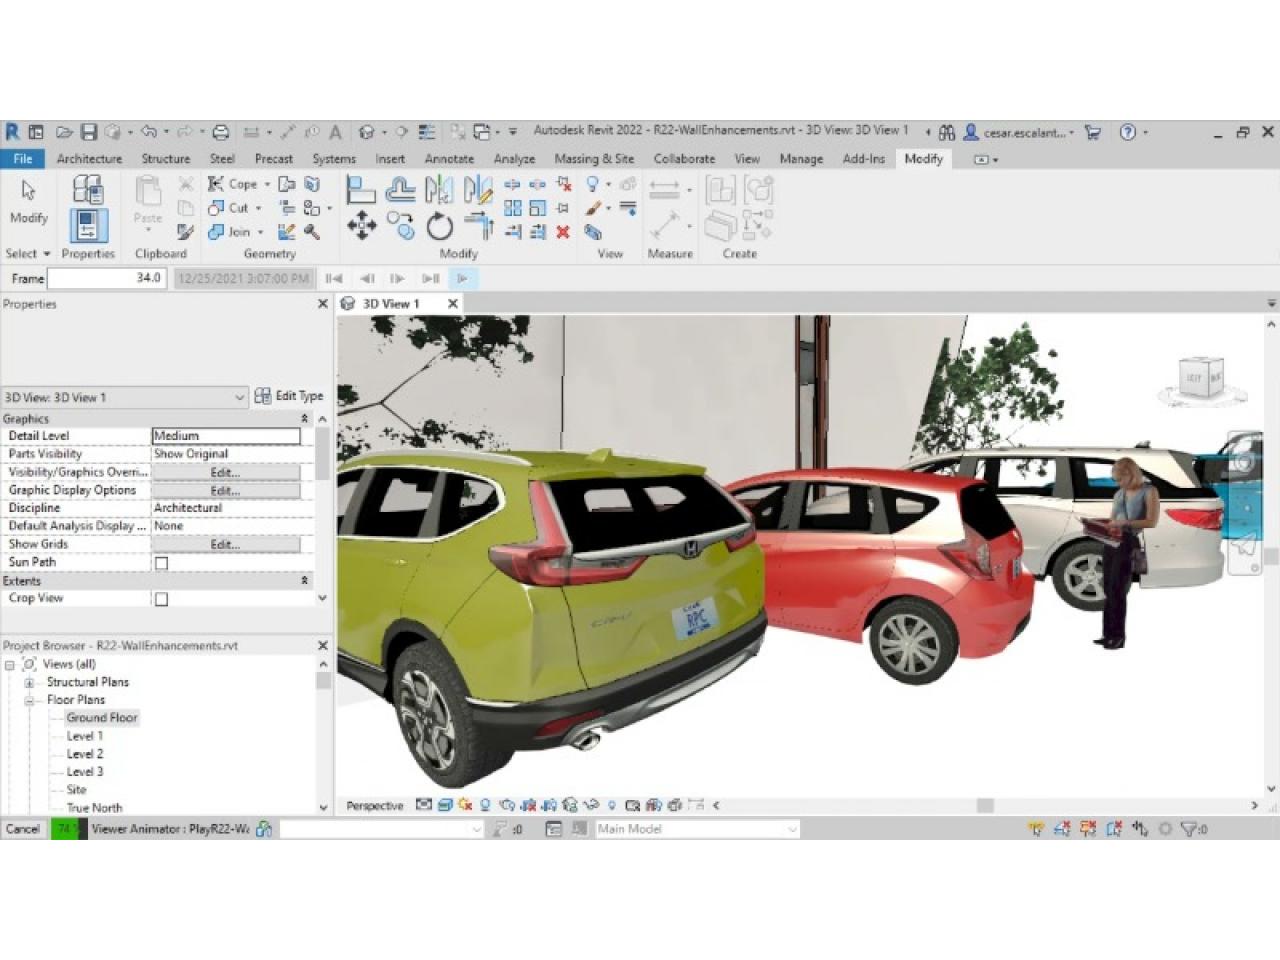
Task: Collapse the Floor Plans tree node
Action: (x=30, y=701)
